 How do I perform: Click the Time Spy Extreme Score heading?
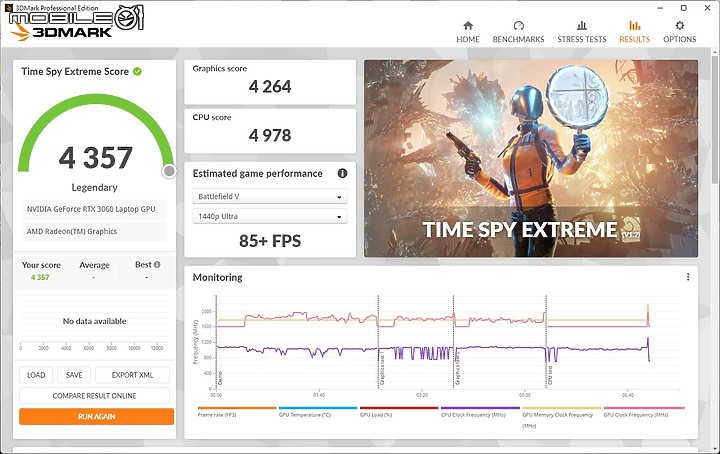pos(75,72)
